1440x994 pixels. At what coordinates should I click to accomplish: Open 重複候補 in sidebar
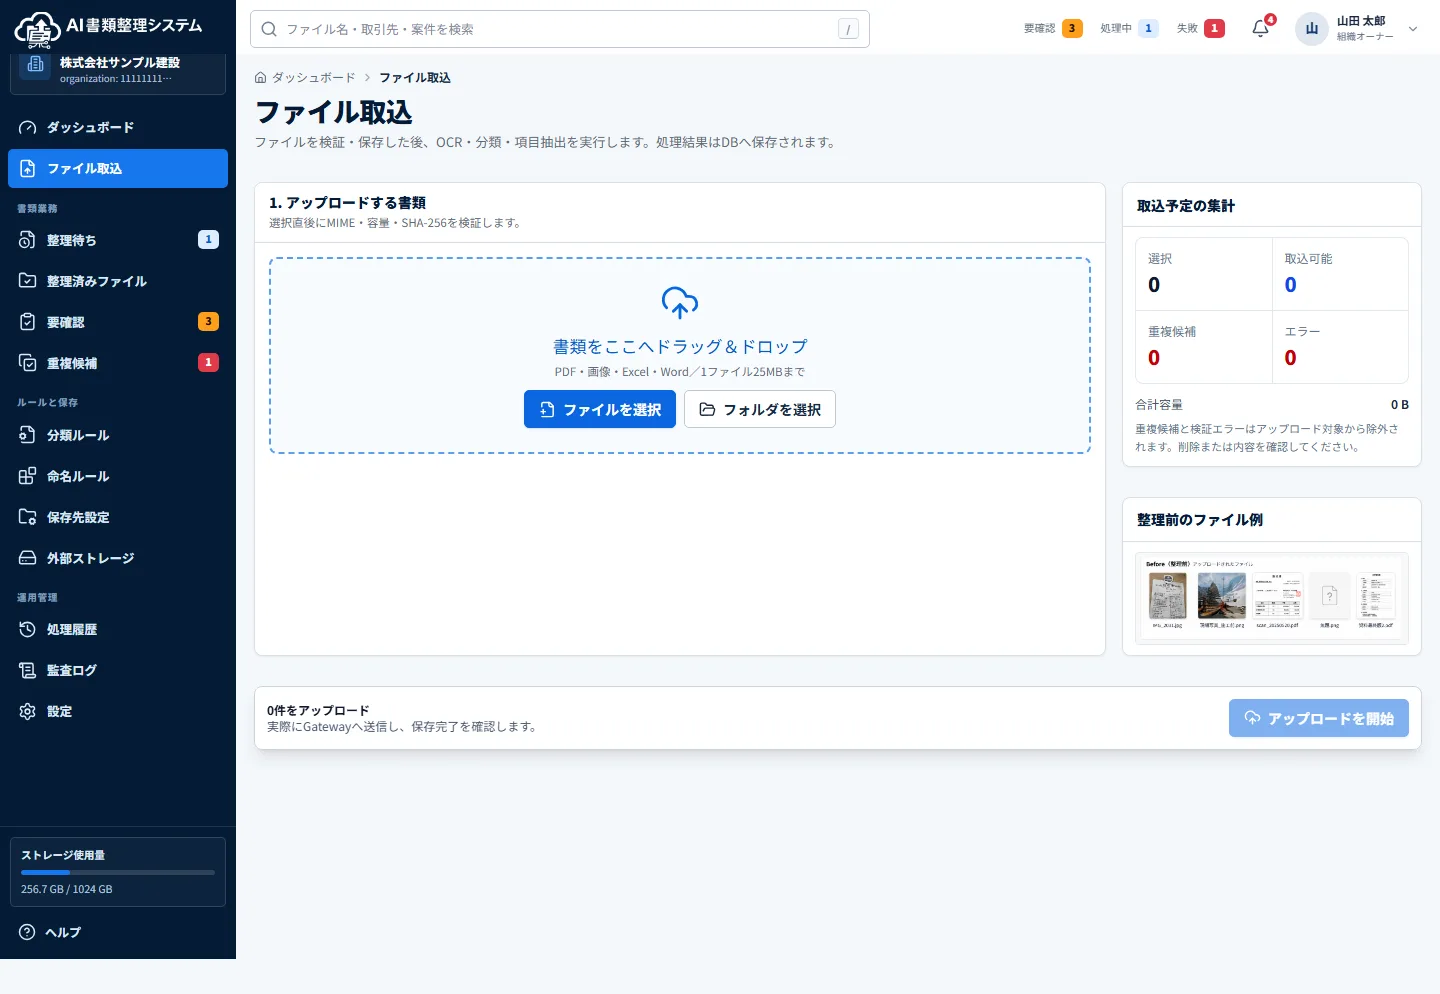tap(118, 363)
